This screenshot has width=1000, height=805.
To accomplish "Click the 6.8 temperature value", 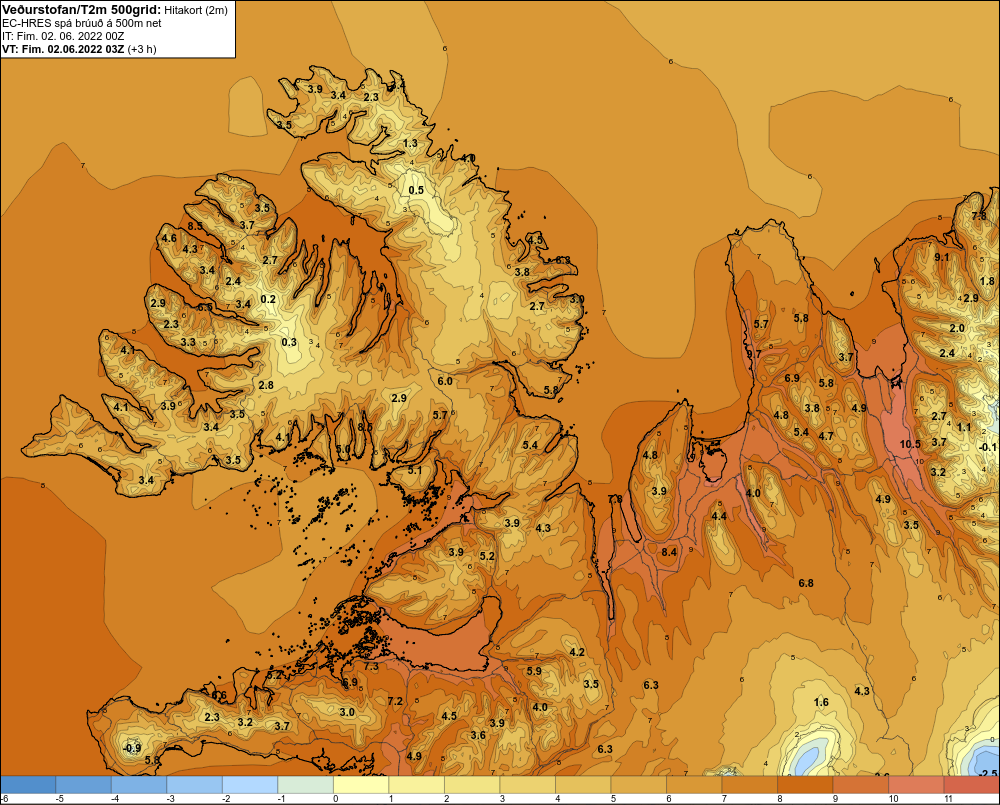I will 806,583.
